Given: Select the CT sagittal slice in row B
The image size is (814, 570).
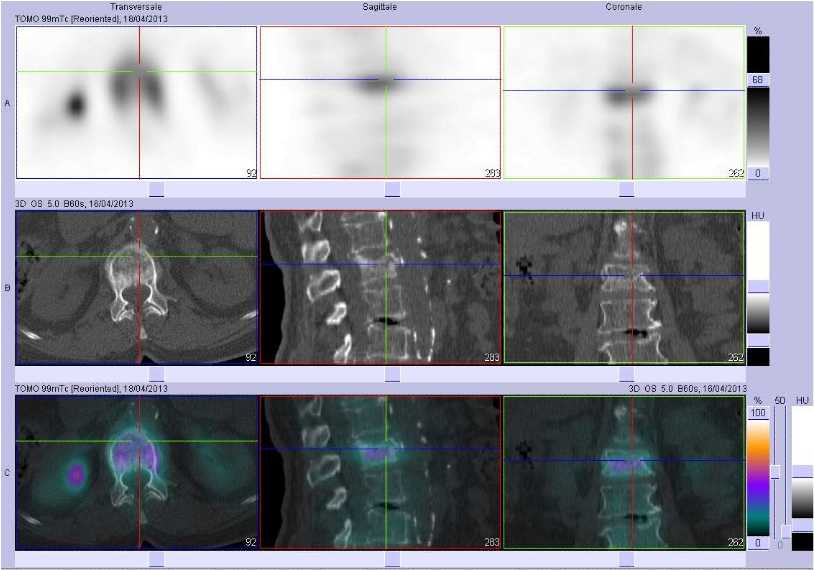Looking at the screenshot, I should coord(380,287).
